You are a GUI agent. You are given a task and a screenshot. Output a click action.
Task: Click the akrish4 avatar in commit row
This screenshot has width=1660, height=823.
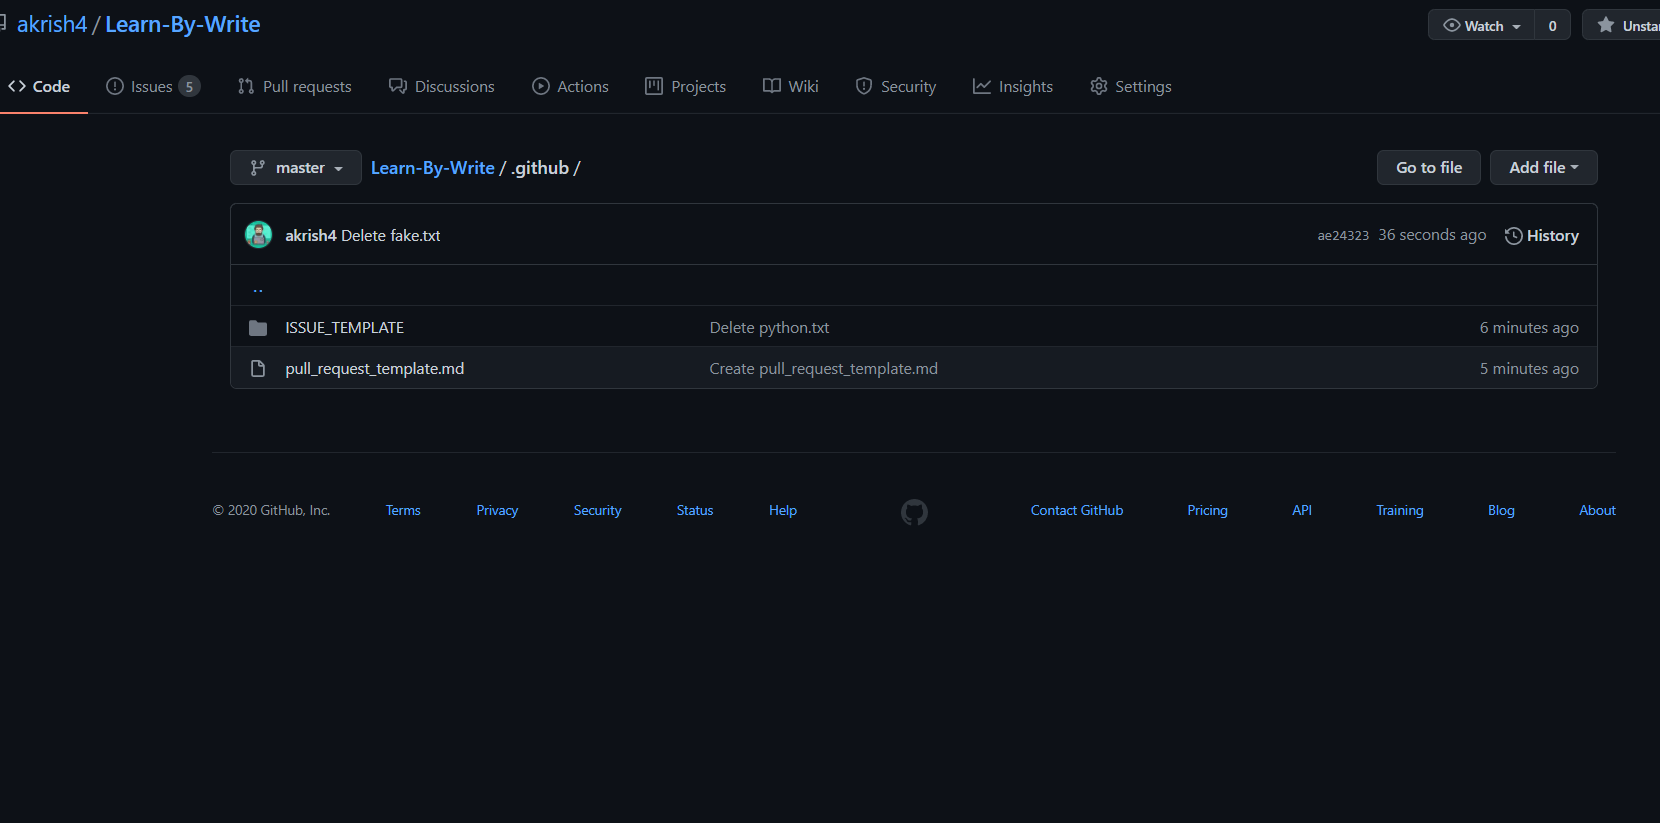click(259, 235)
